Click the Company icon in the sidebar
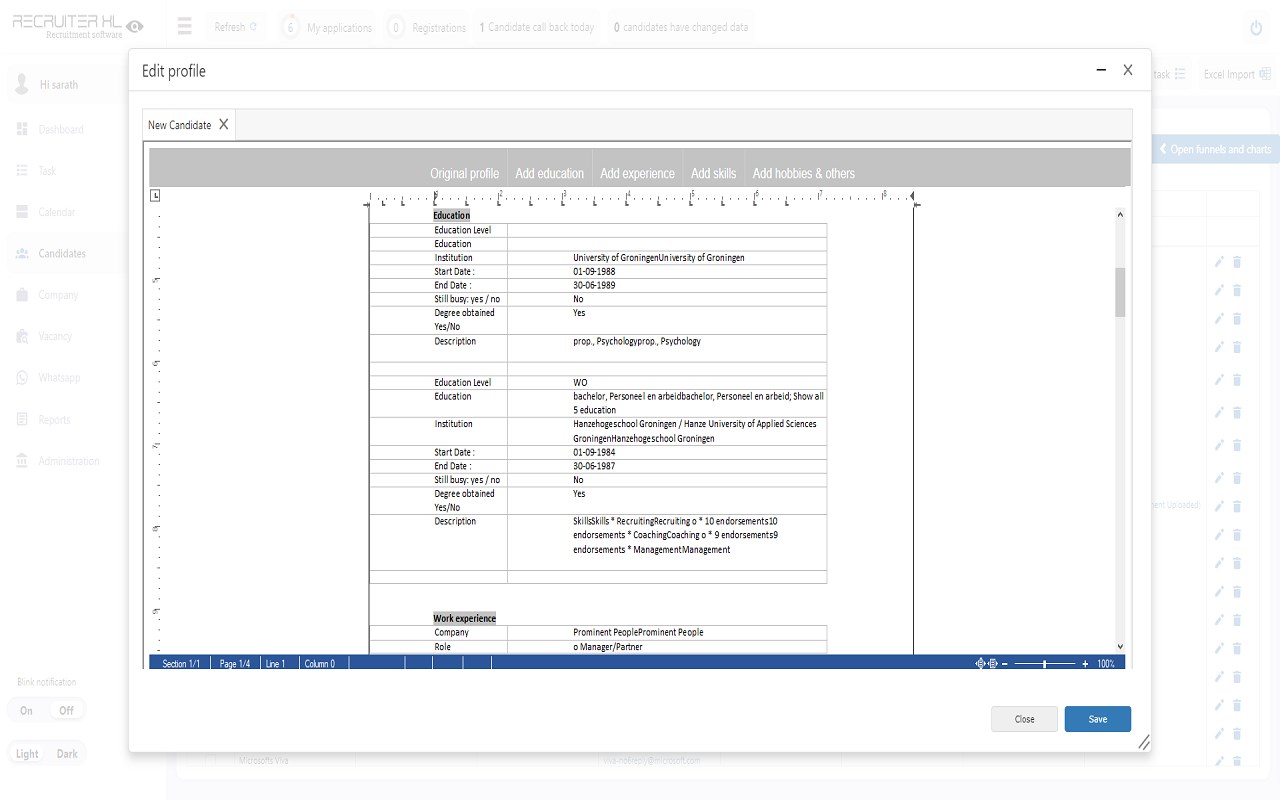1280x800 pixels. [x=22, y=295]
